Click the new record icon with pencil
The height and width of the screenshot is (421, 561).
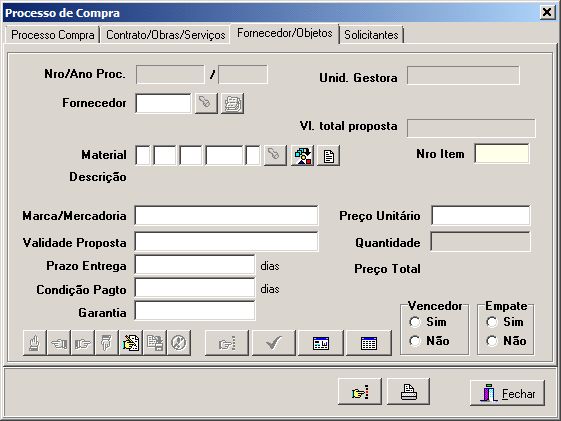(131, 343)
